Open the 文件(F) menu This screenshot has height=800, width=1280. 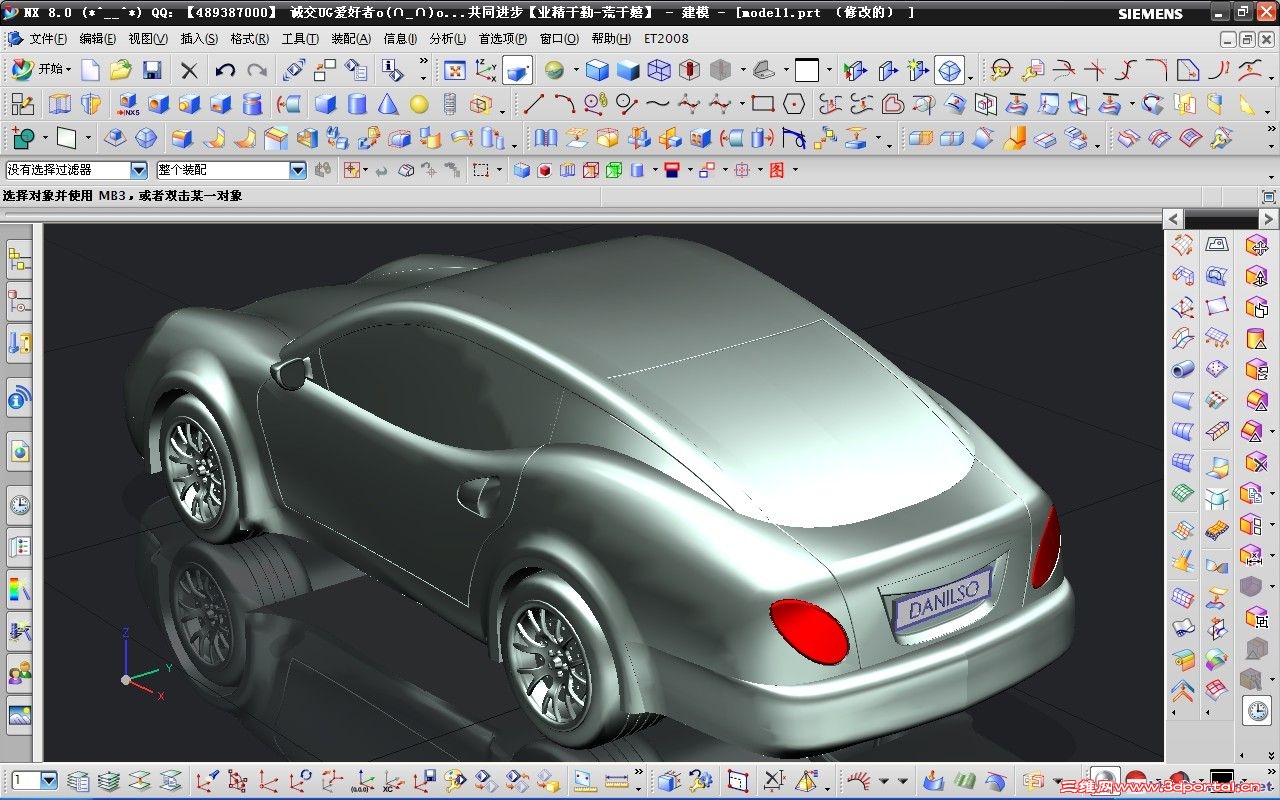point(47,39)
